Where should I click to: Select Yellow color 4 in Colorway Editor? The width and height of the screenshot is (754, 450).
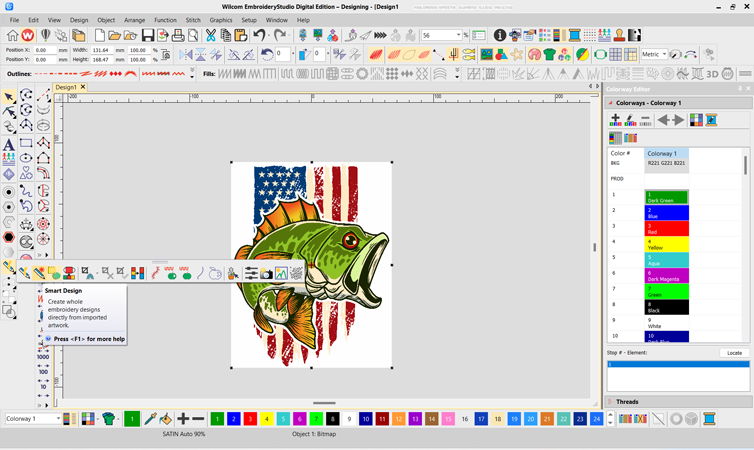tap(666, 244)
